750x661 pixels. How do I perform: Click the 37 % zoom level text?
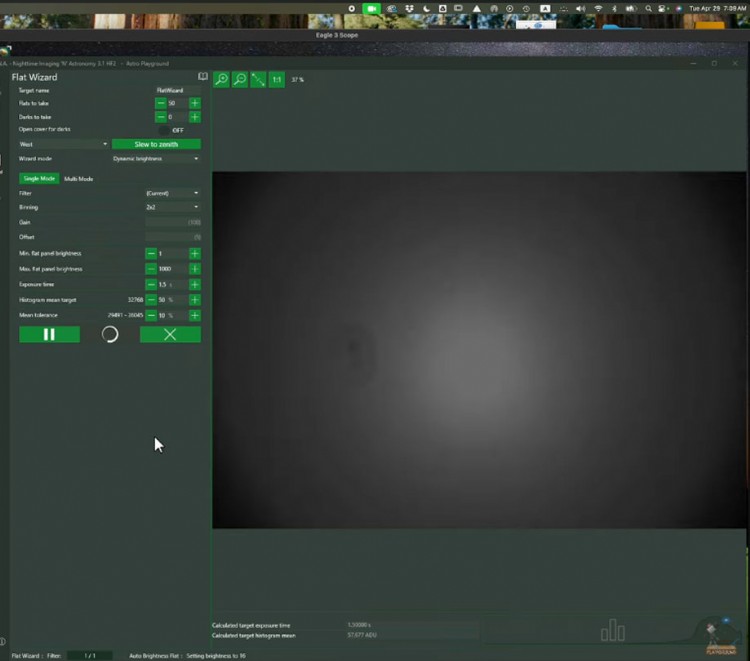coord(297,79)
